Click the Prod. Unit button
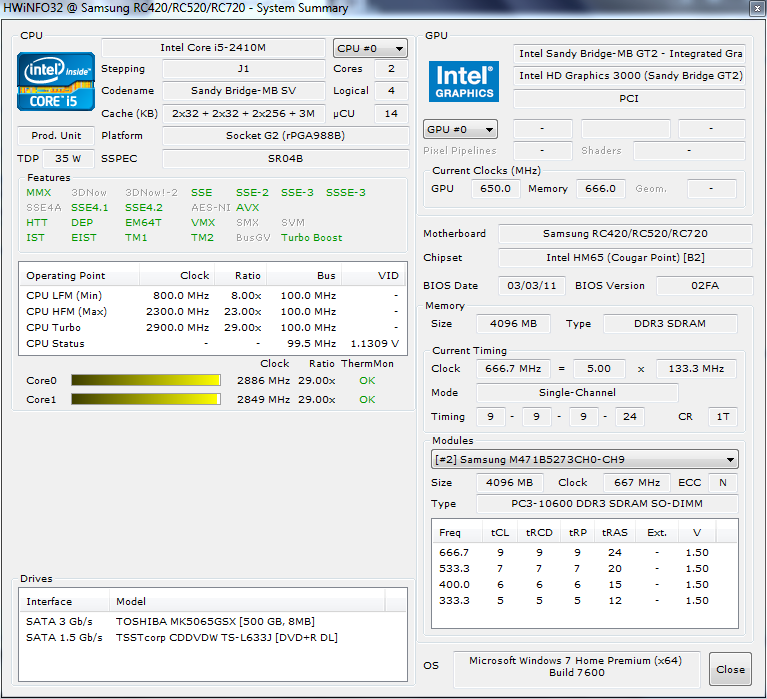The width and height of the screenshot is (767, 699). pyautogui.click(x=56, y=135)
